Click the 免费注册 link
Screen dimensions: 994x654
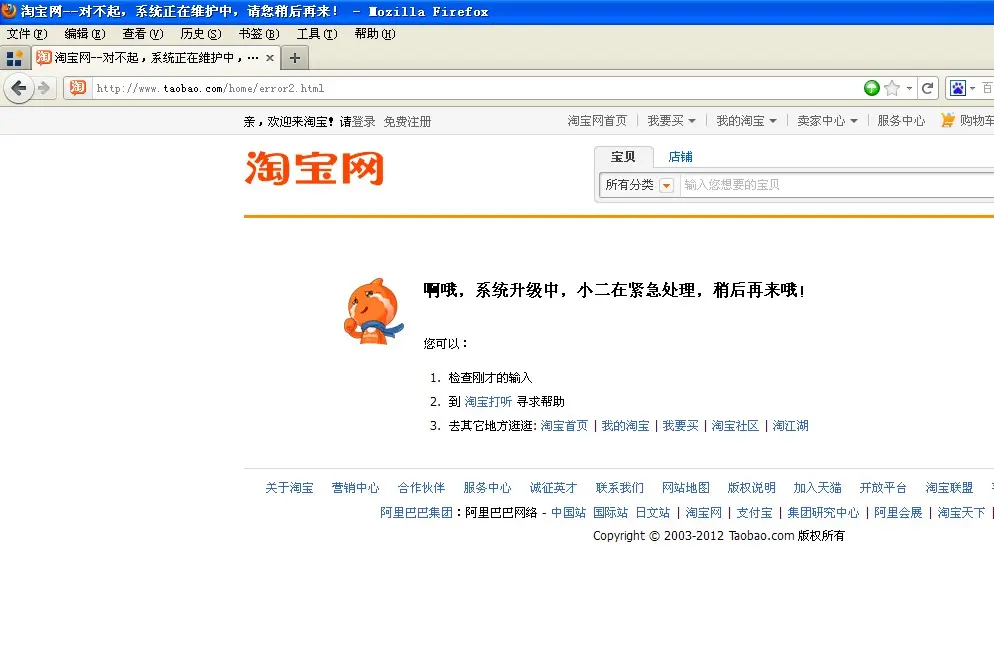407,122
